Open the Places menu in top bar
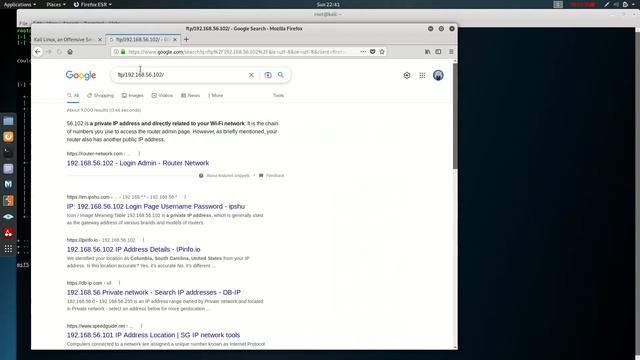The height and width of the screenshot is (360, 640). point(56,4)
